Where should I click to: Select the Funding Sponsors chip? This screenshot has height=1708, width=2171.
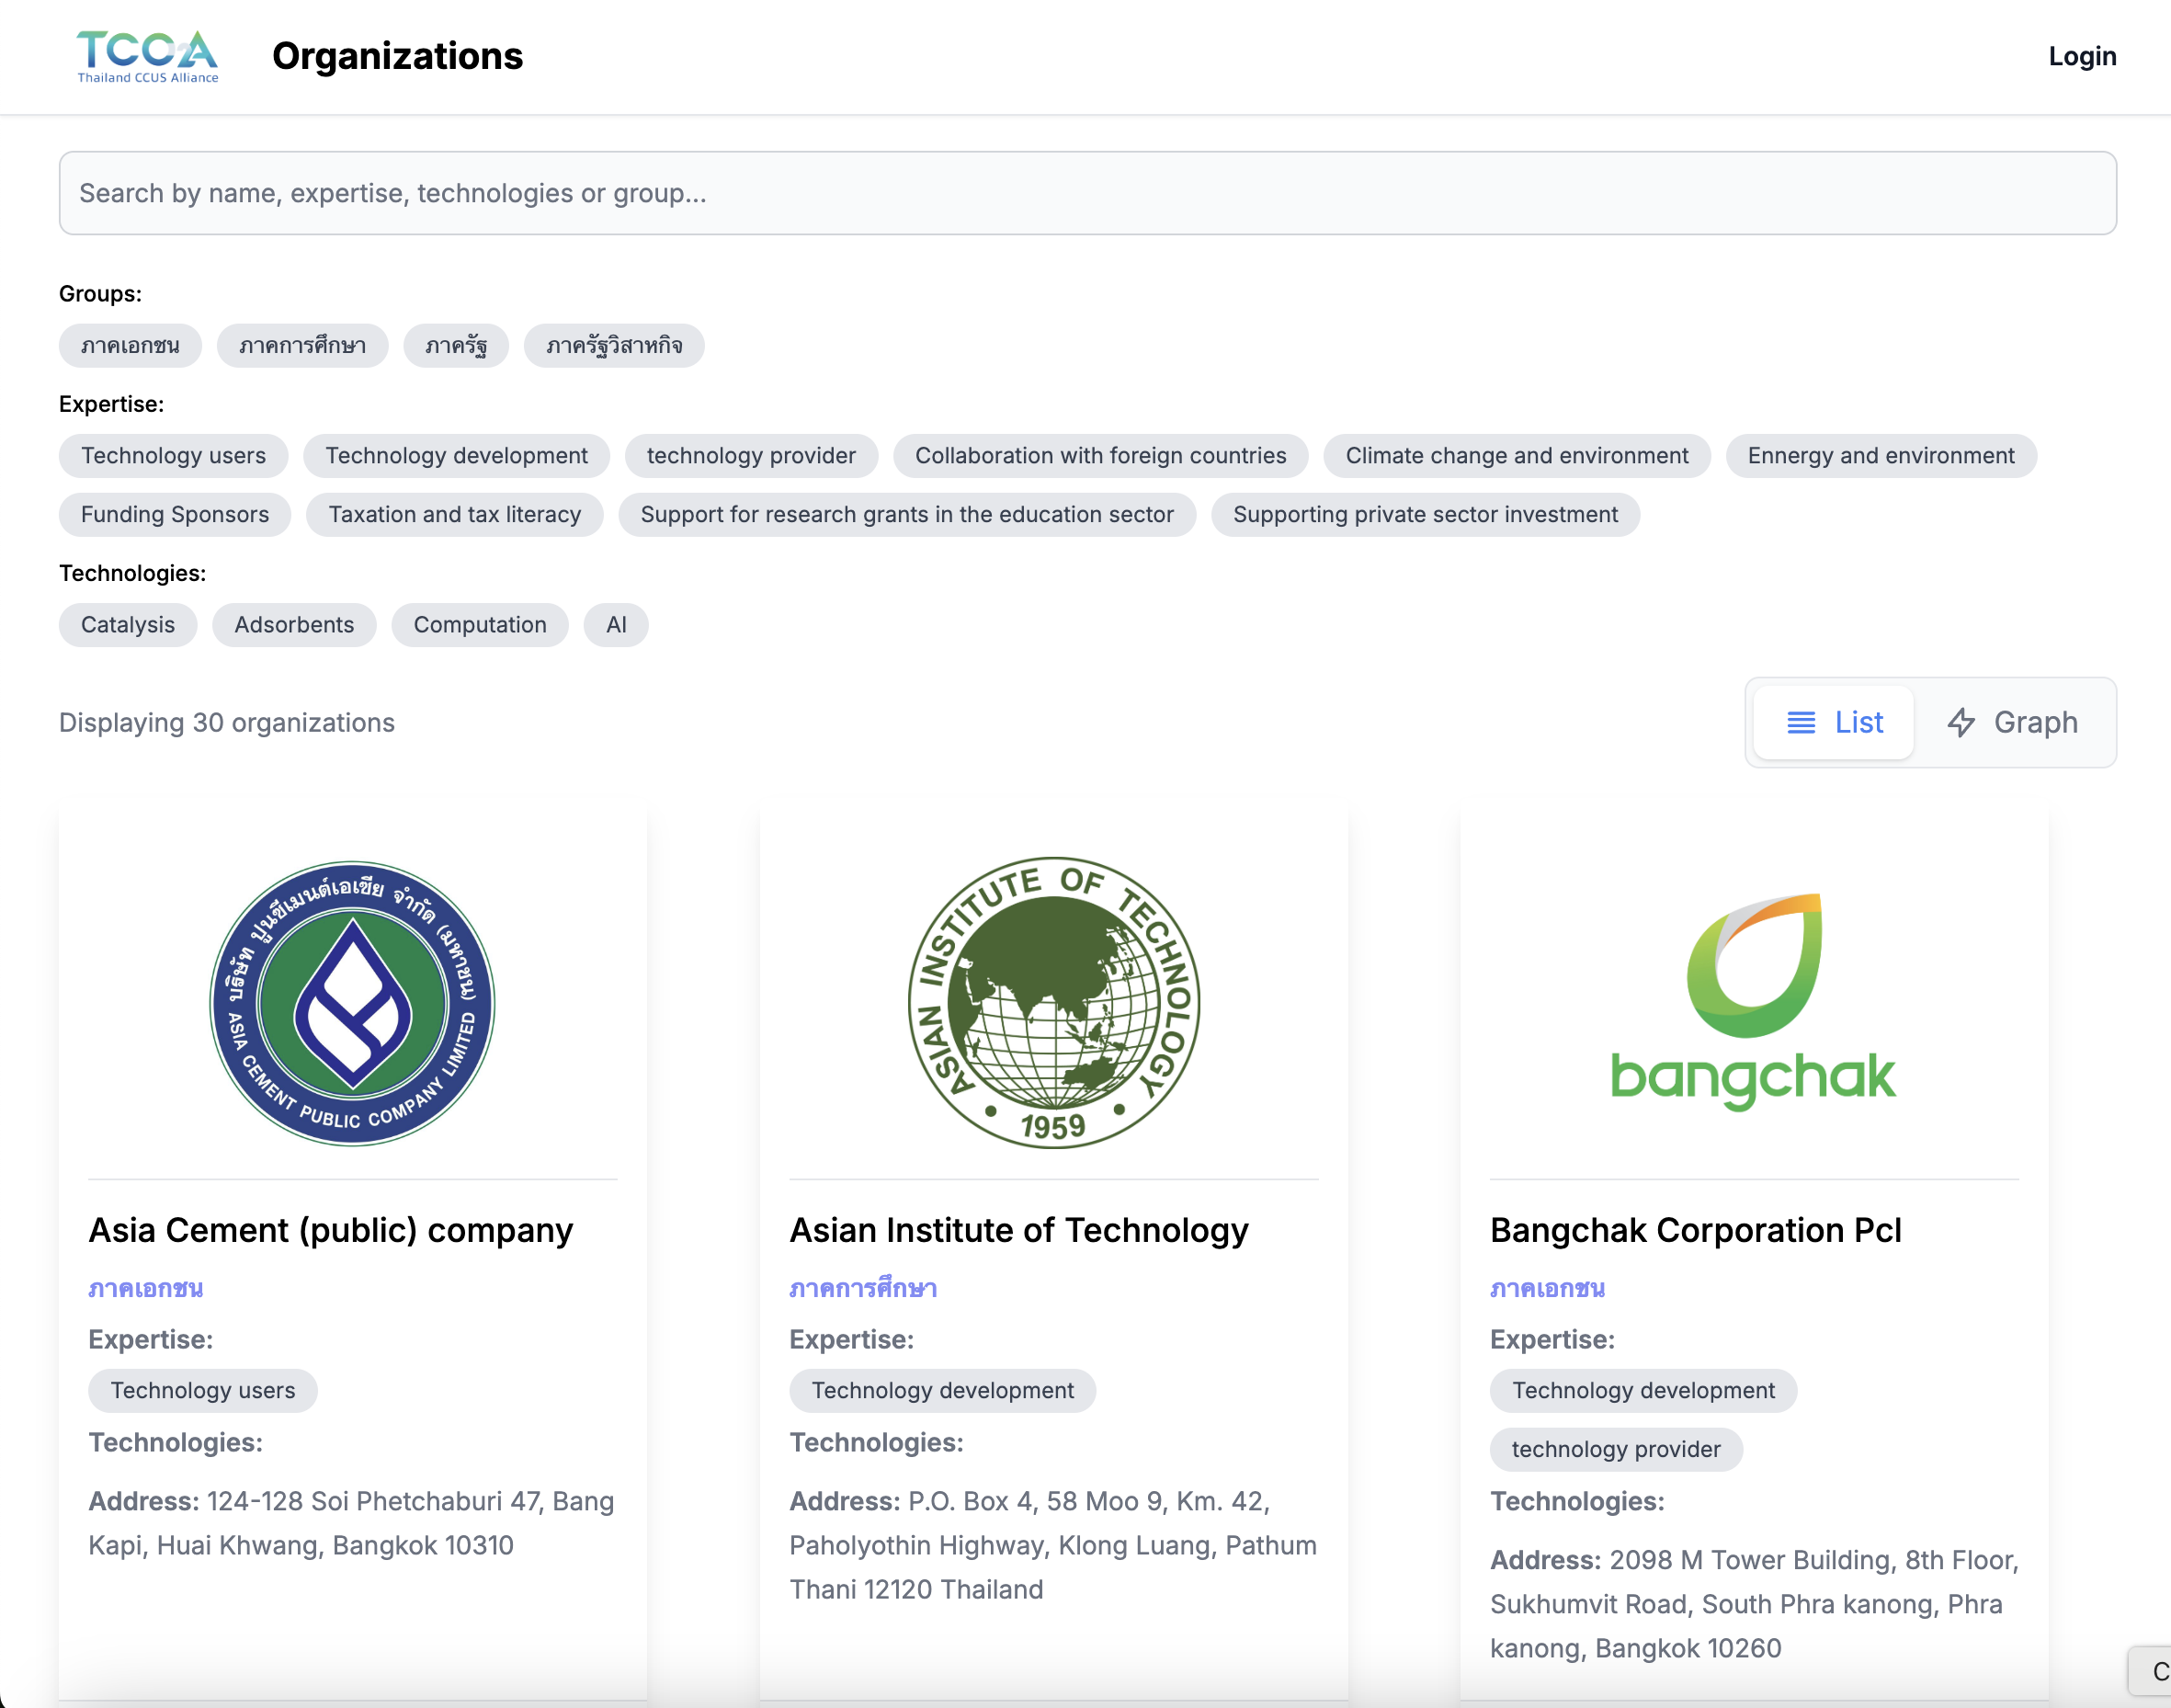174,515
